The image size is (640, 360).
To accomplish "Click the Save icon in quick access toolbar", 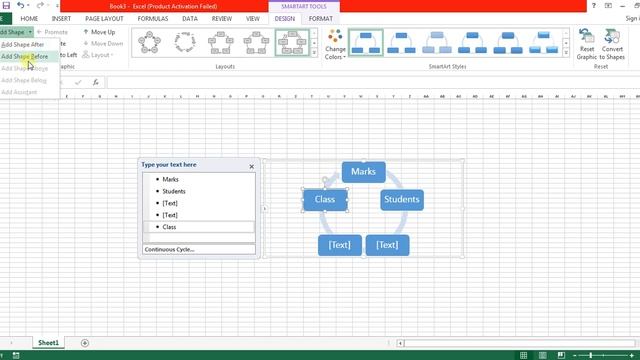I will 6,5.
